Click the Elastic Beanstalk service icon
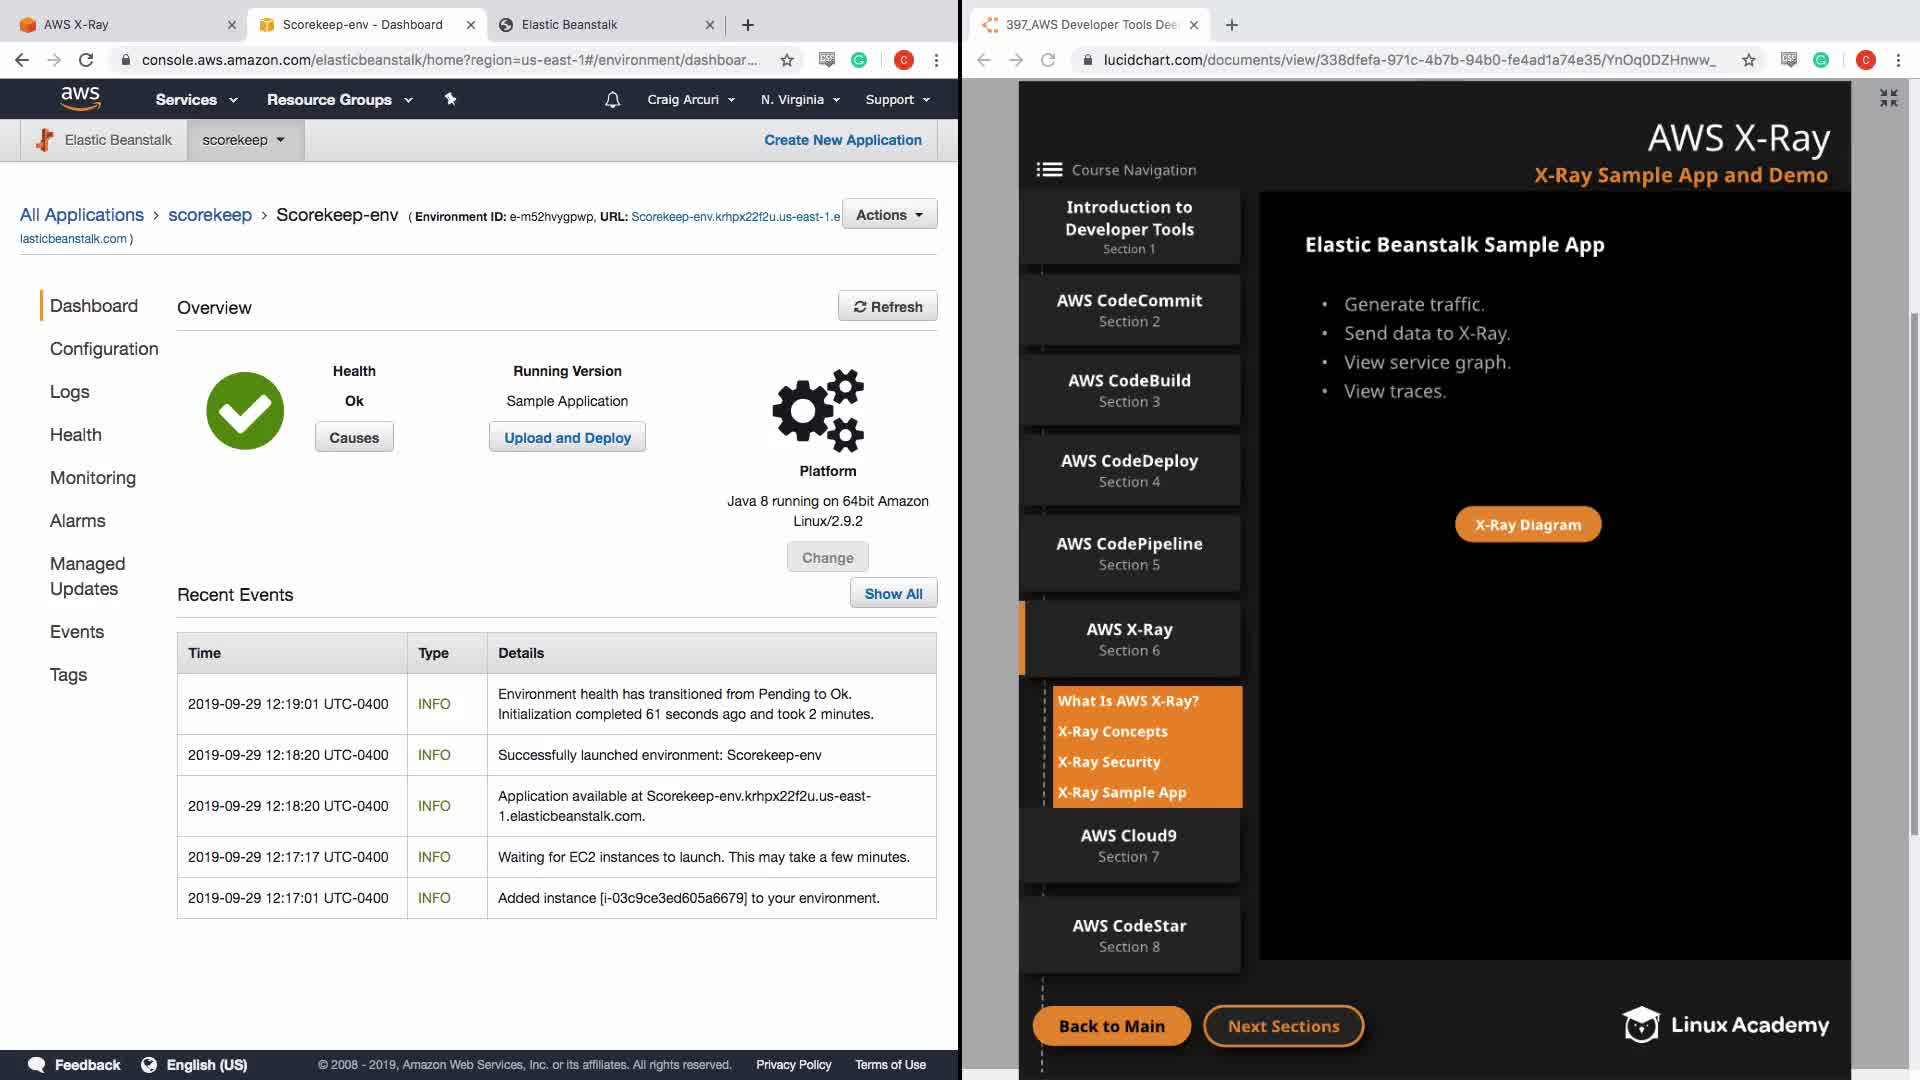This screenshot has width=1920, height=1080. [x=44, y=140]
